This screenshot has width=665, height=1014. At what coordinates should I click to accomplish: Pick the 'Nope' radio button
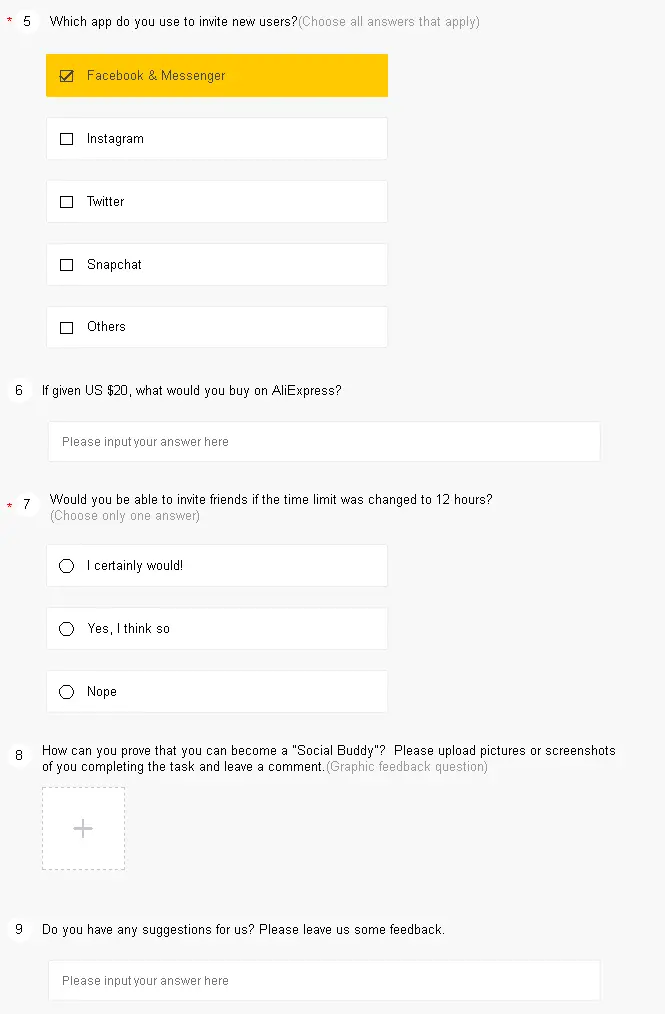(67, 692)
